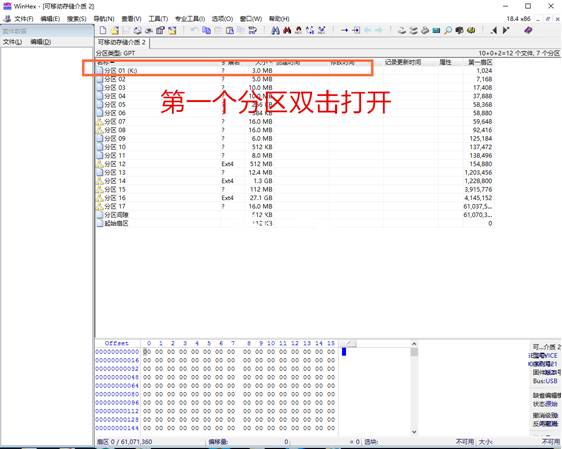This screenshot has width=562, height=449.
Task: Click the Go To Offset arrow icon
Action: [344, 30]
